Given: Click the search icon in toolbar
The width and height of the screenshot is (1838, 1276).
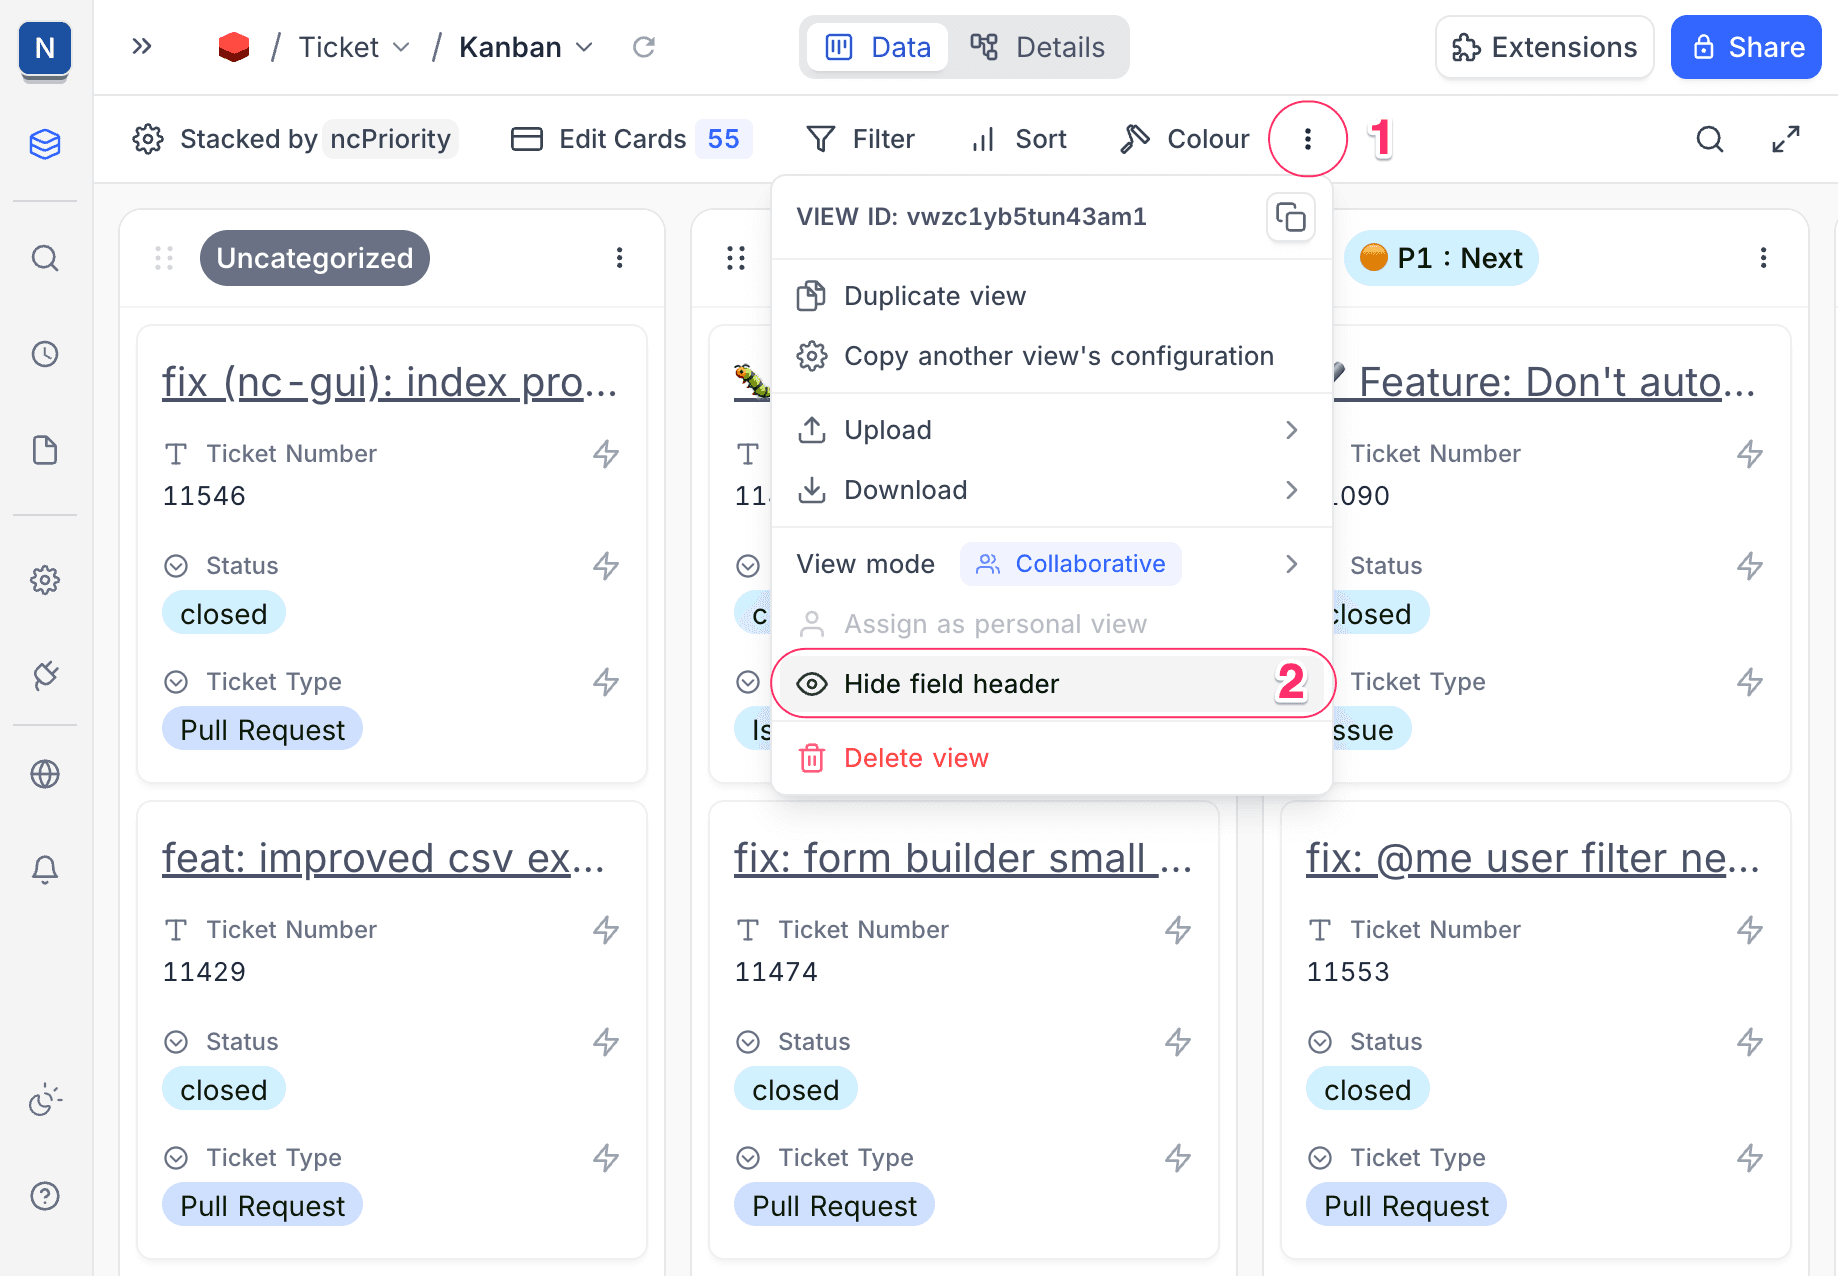Looking at the screenshot, I should (x=1710, y=139).
